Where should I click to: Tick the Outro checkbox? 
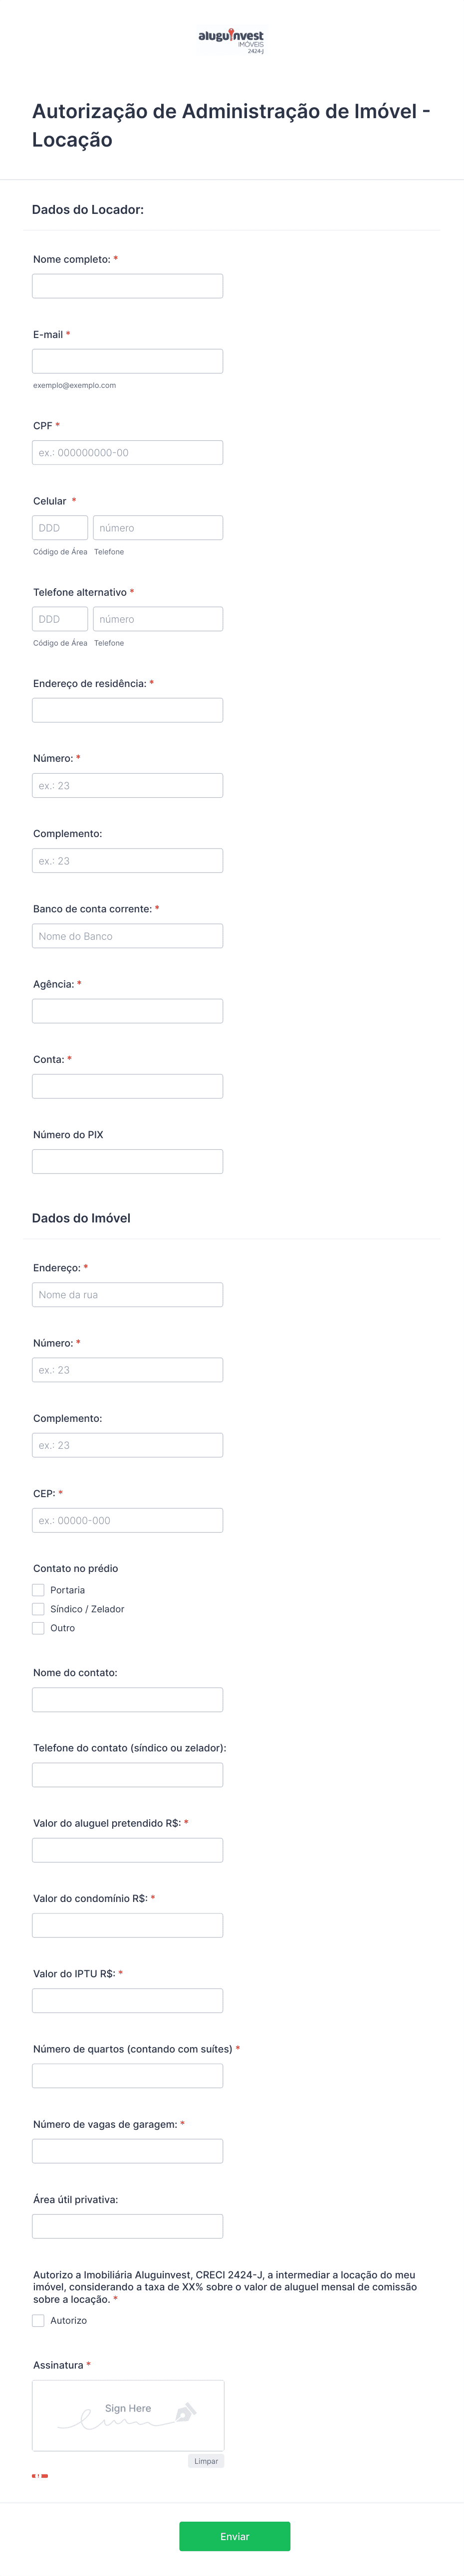38,1628
